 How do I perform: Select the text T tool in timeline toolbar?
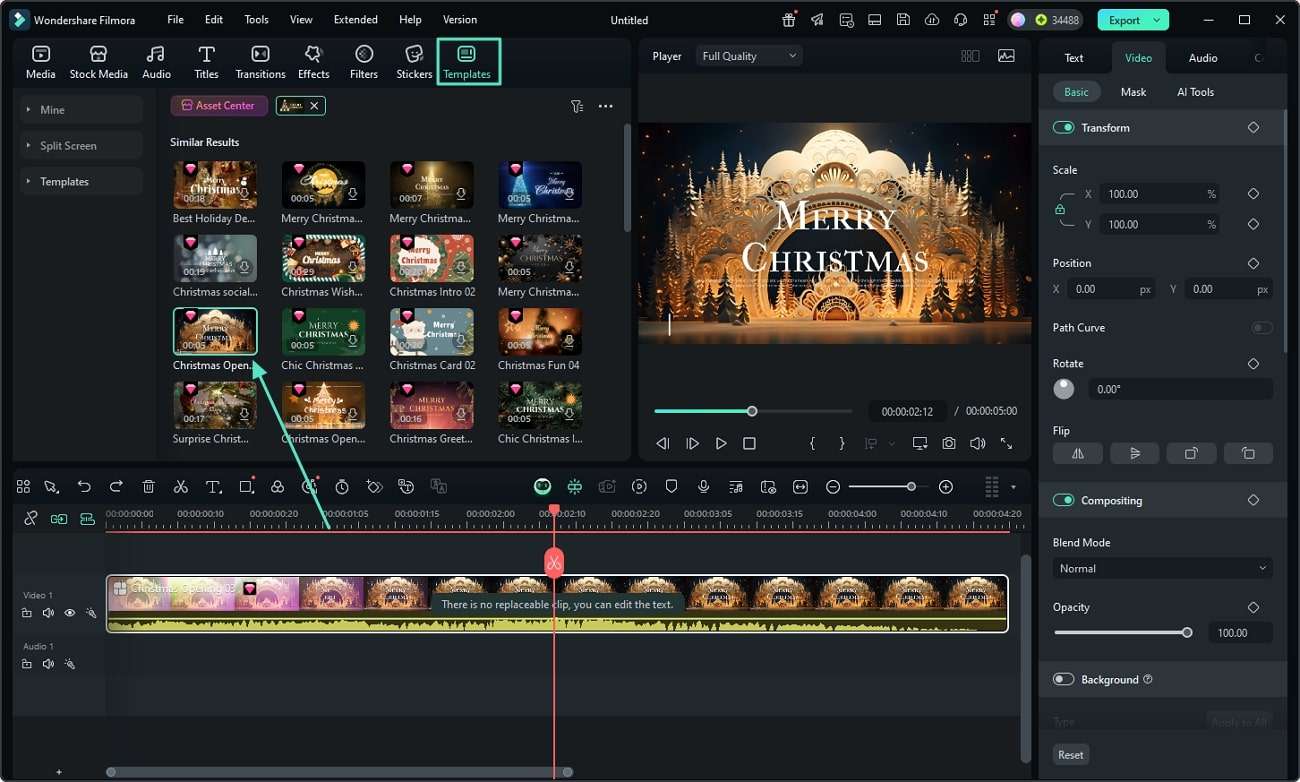pos(213,487)
